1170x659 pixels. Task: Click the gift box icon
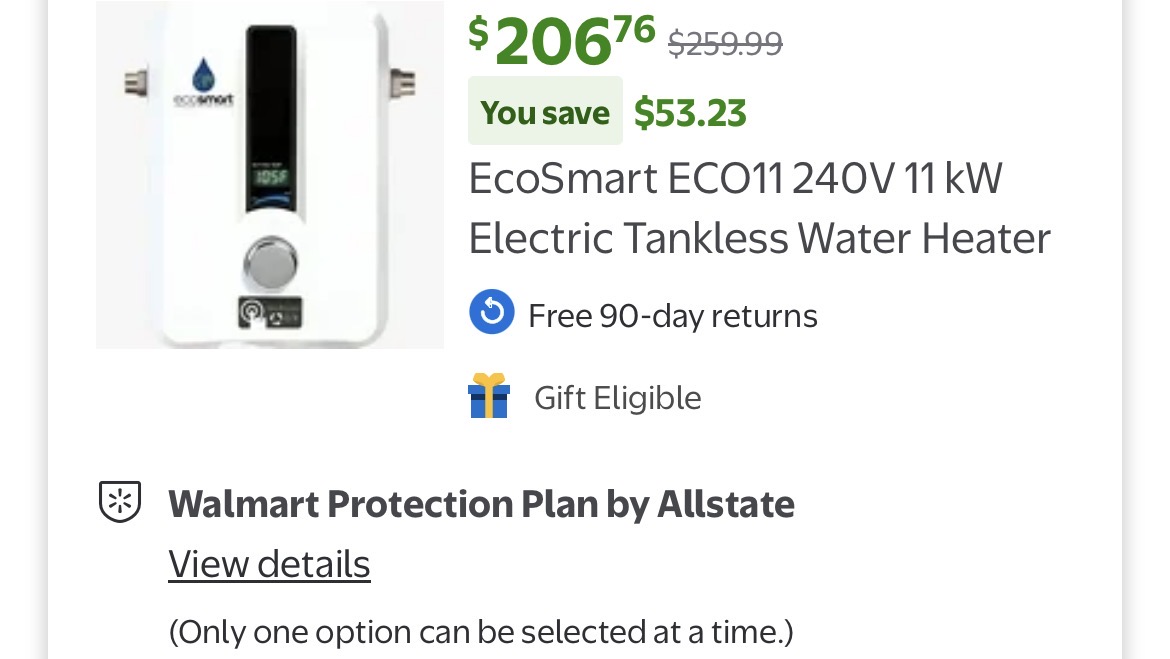coord(489,396)
